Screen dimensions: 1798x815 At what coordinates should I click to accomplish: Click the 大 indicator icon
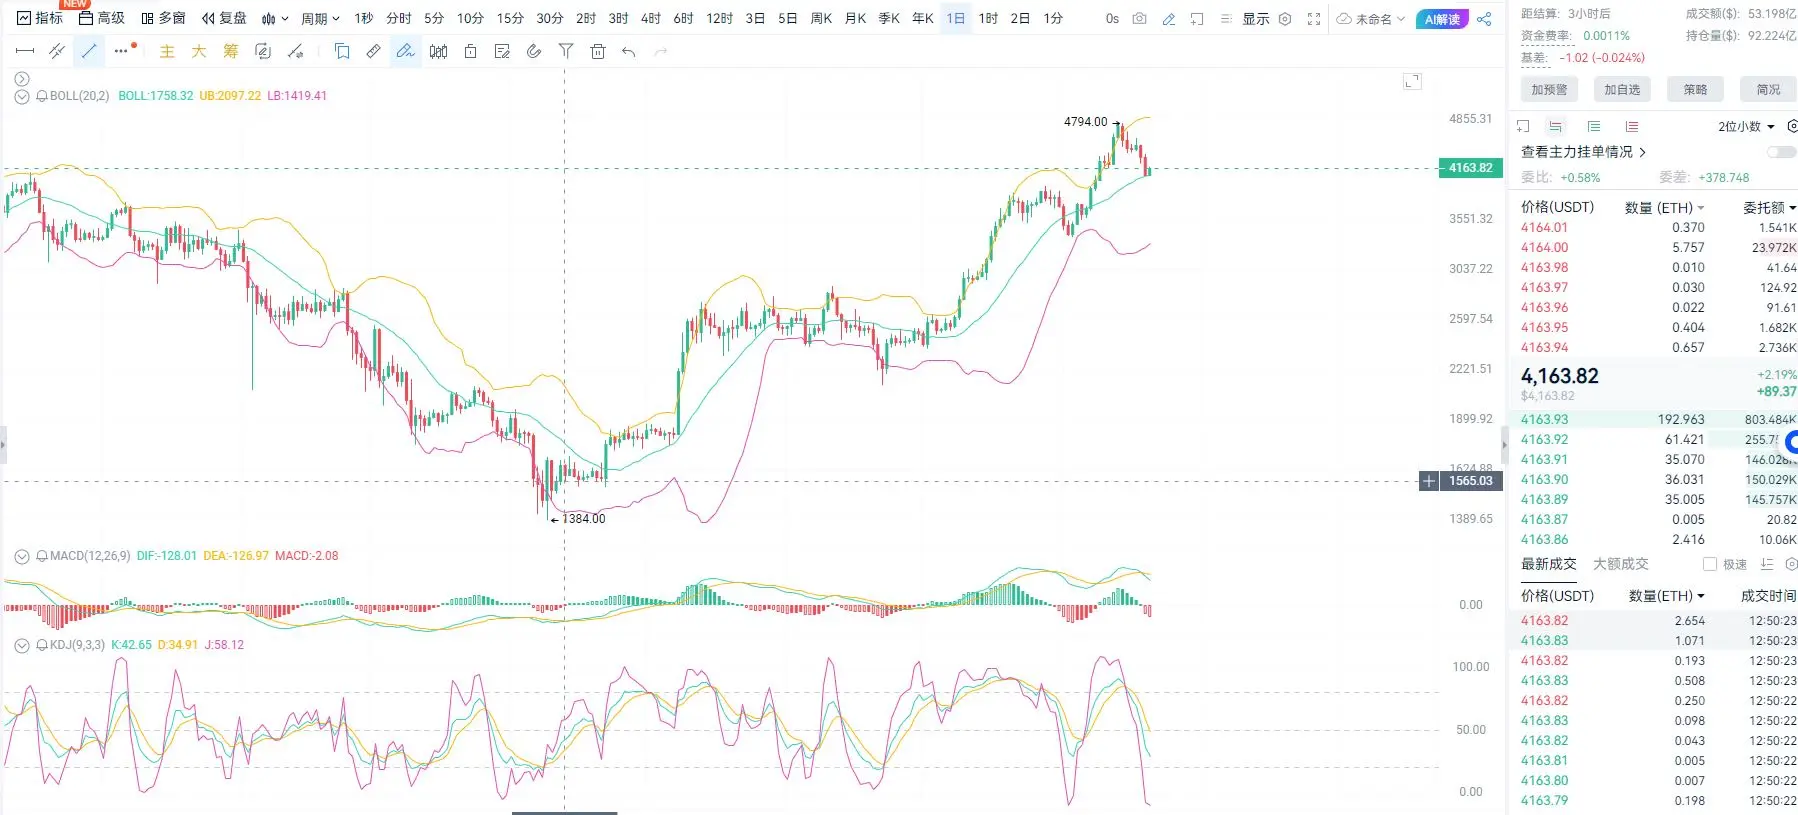[199, 51]
